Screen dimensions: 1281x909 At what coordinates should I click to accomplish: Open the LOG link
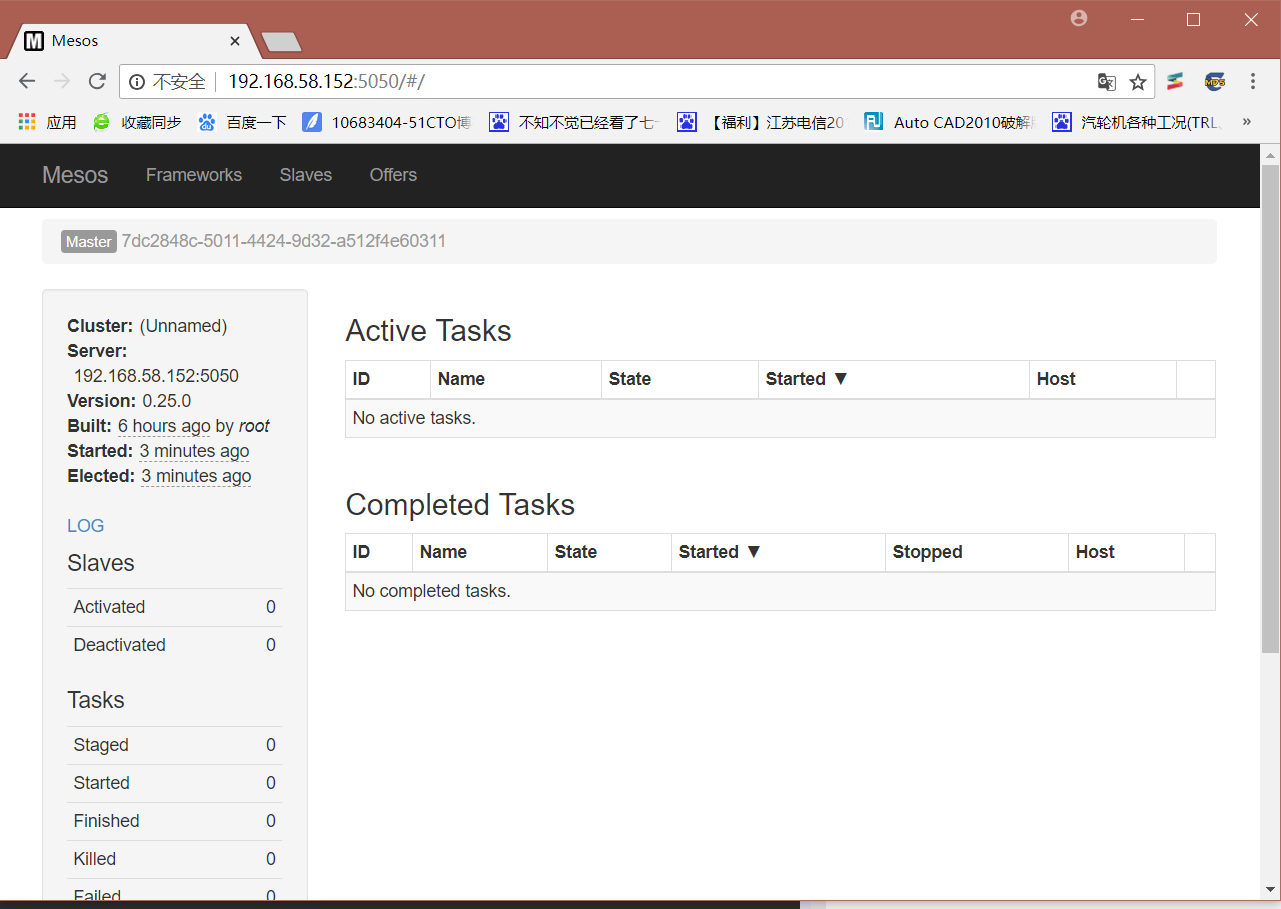86,526
